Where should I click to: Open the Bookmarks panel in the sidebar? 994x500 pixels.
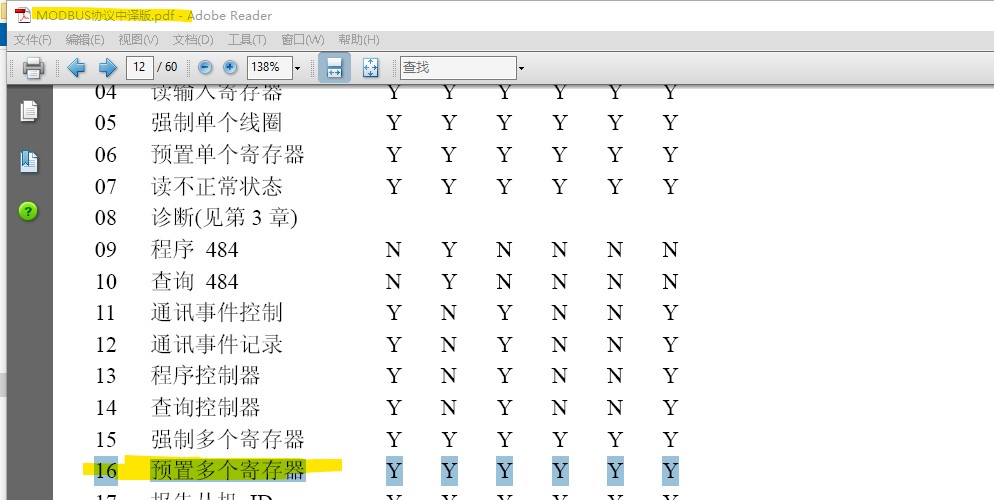pos(29,161)
